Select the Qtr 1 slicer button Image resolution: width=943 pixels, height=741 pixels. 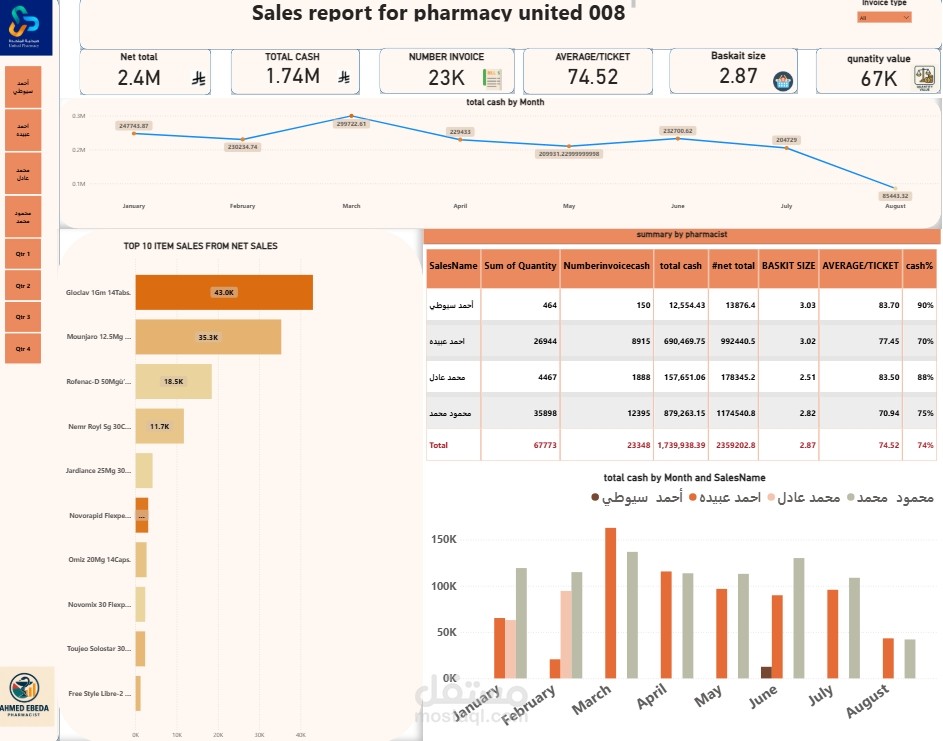point(23,254)
